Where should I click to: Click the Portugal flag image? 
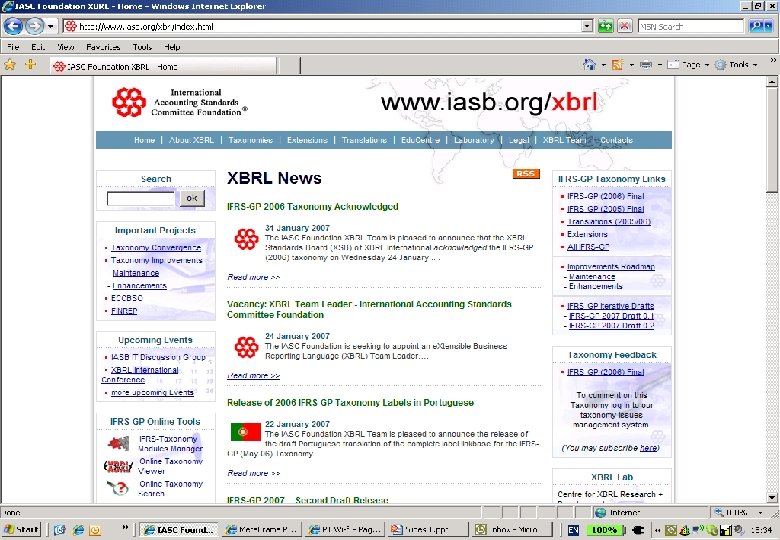[x=246, y=432]
